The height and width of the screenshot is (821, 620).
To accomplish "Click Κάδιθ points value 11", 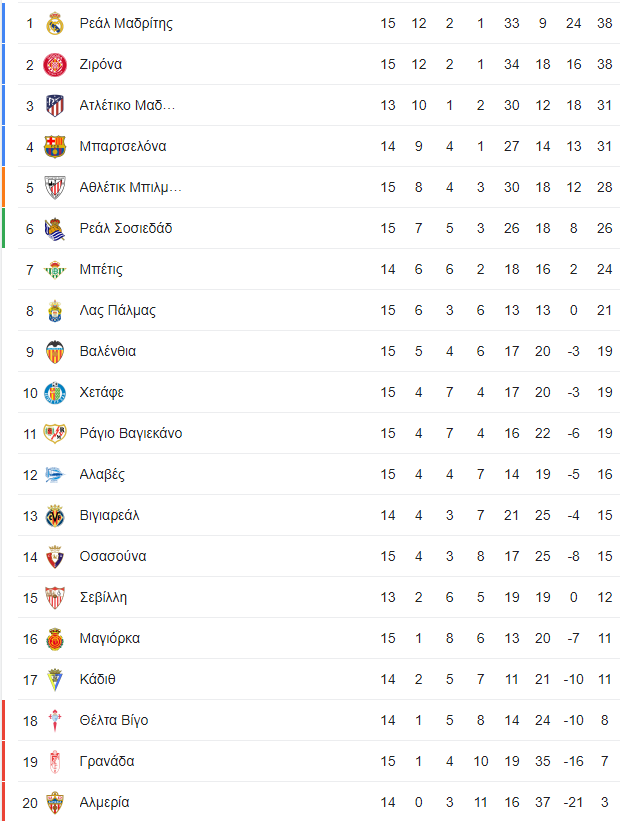I will pos(605,680).
